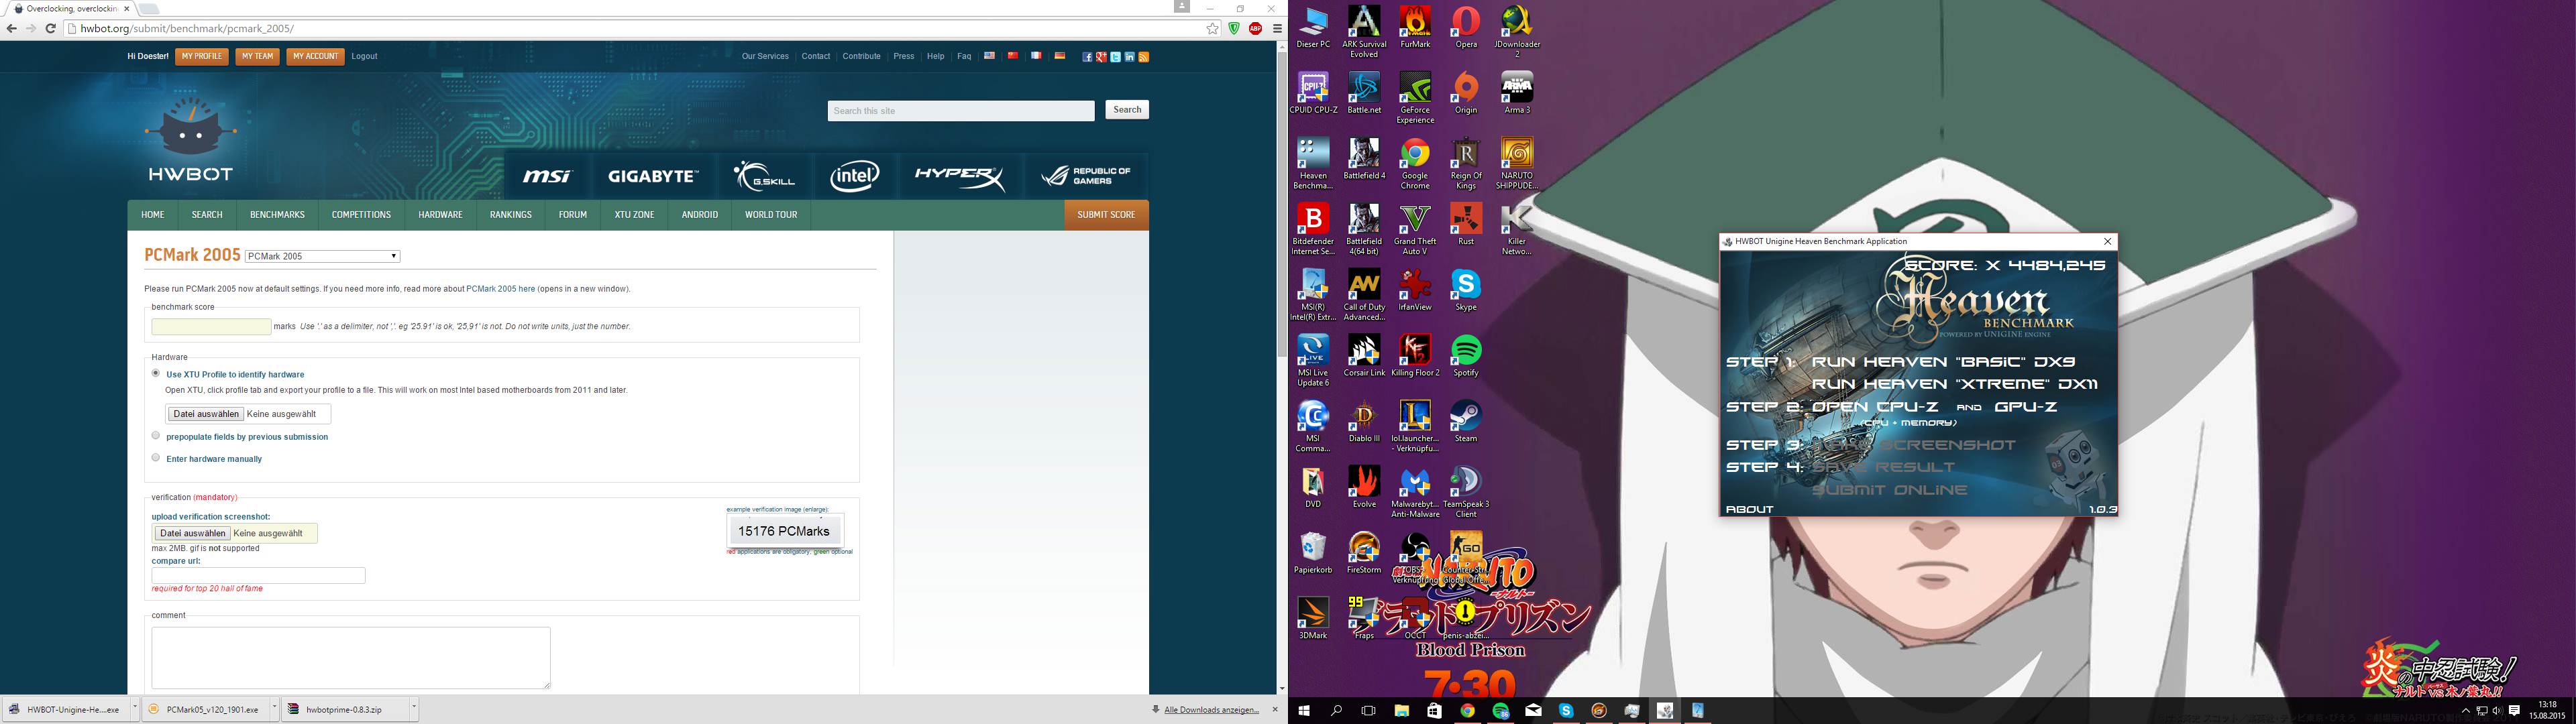2576x724 pixels.
Task: Open the Papierkorb recycle bin
Action: tap(1313, 552)
